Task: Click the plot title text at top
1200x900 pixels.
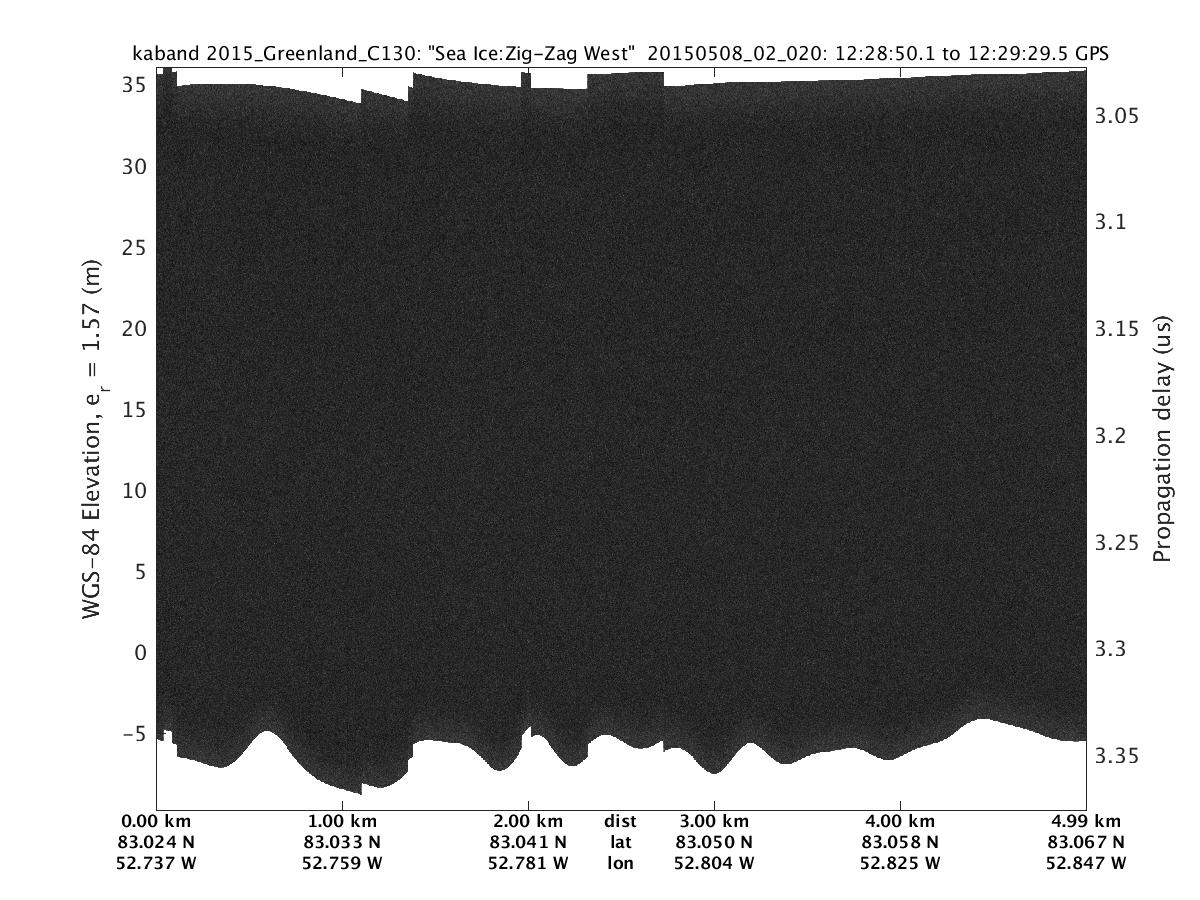Action: coord(620,53)
